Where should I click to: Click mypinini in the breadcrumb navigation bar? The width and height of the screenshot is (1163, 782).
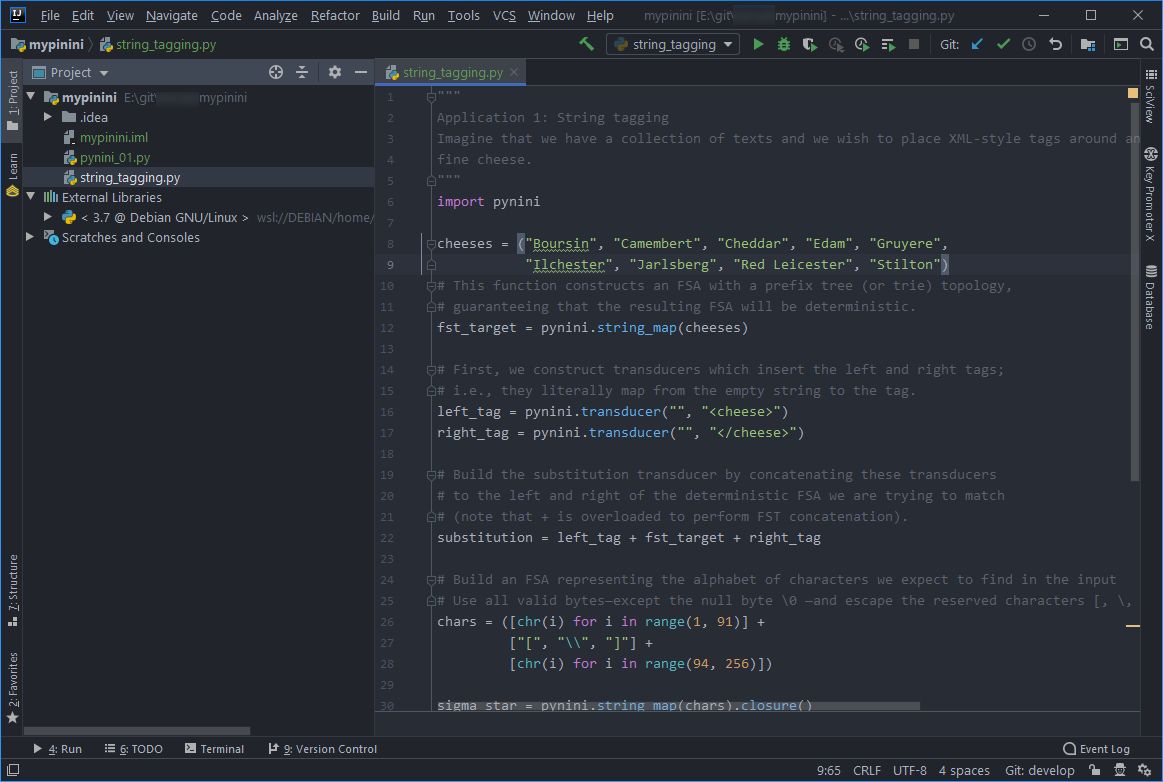point(47,45)
